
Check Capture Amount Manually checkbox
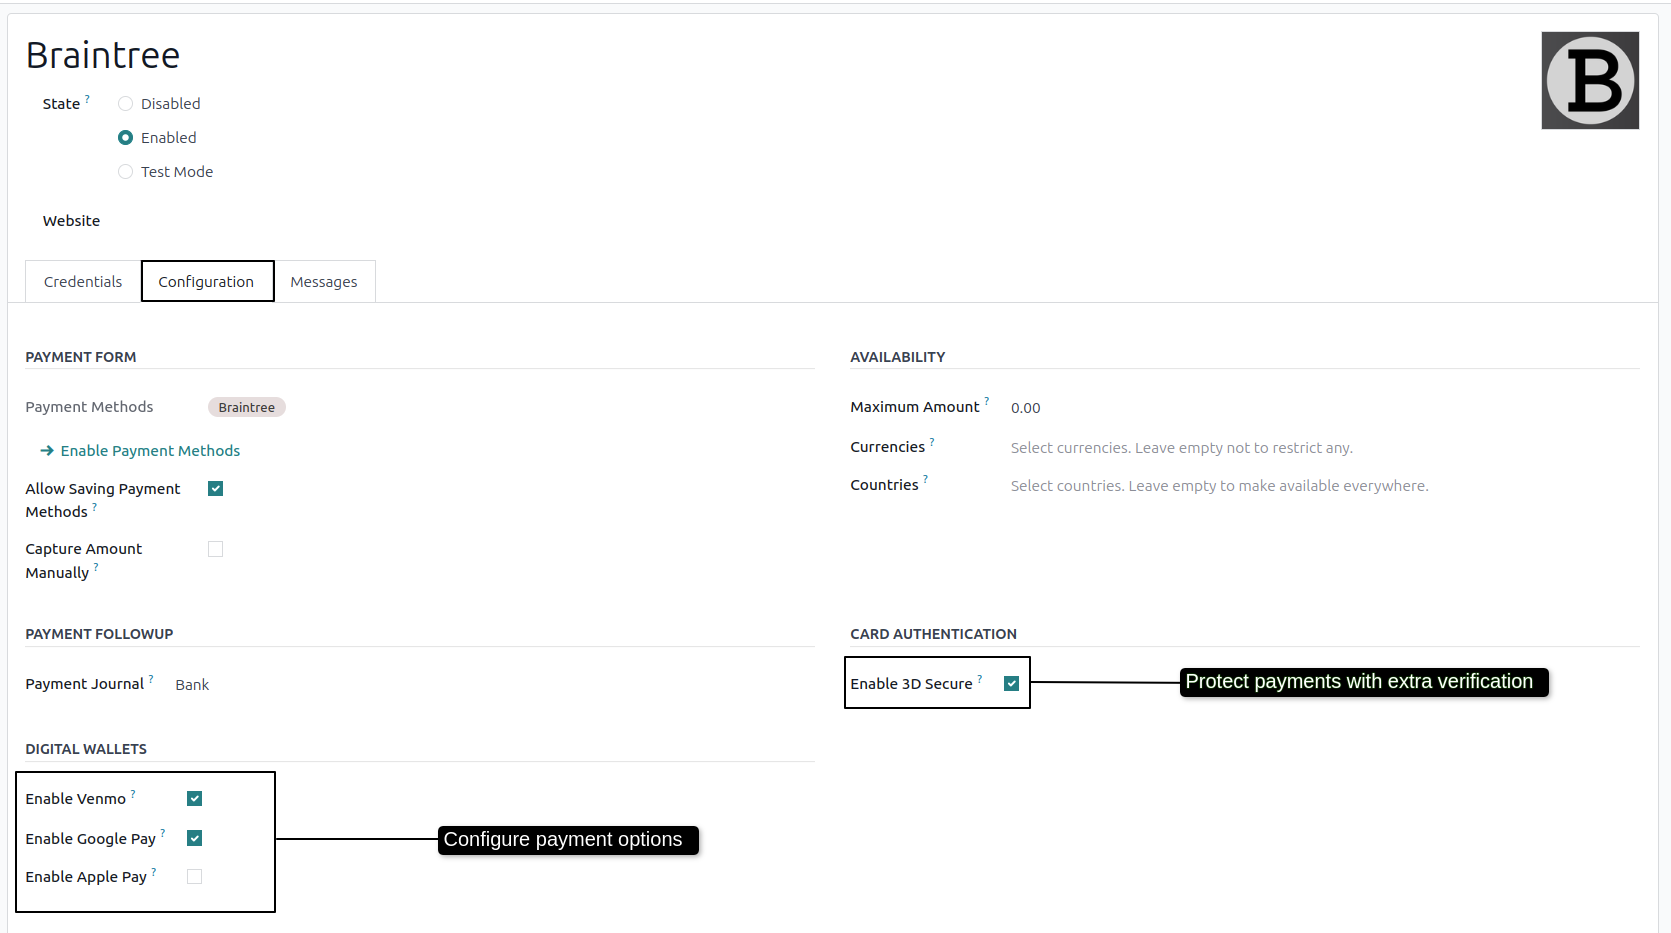click(x=215, y=549)
